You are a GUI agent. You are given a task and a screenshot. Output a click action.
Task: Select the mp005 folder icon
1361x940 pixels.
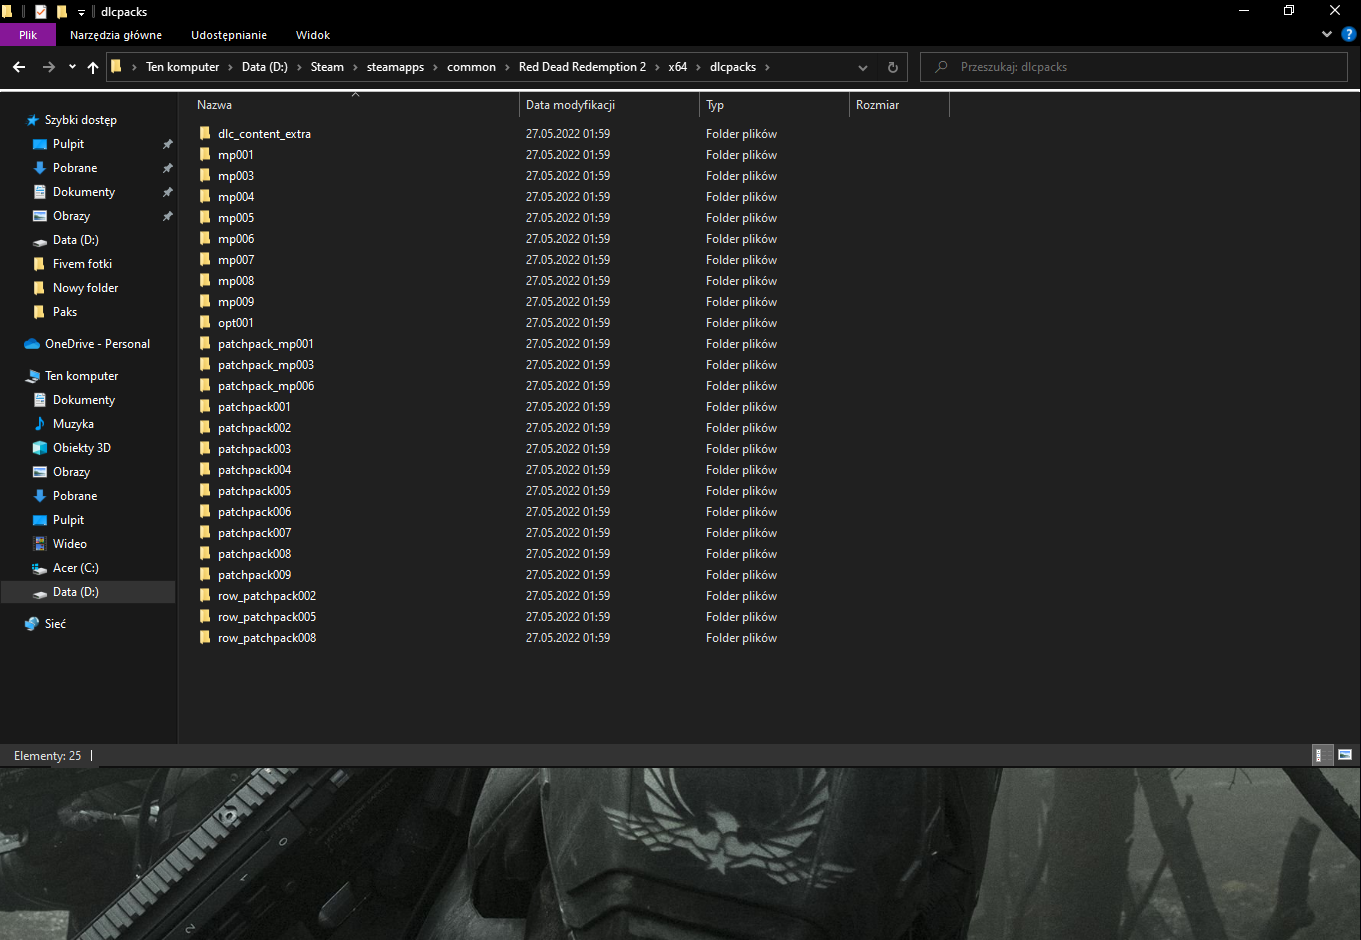pyautogui.click(x=205, y=217)
